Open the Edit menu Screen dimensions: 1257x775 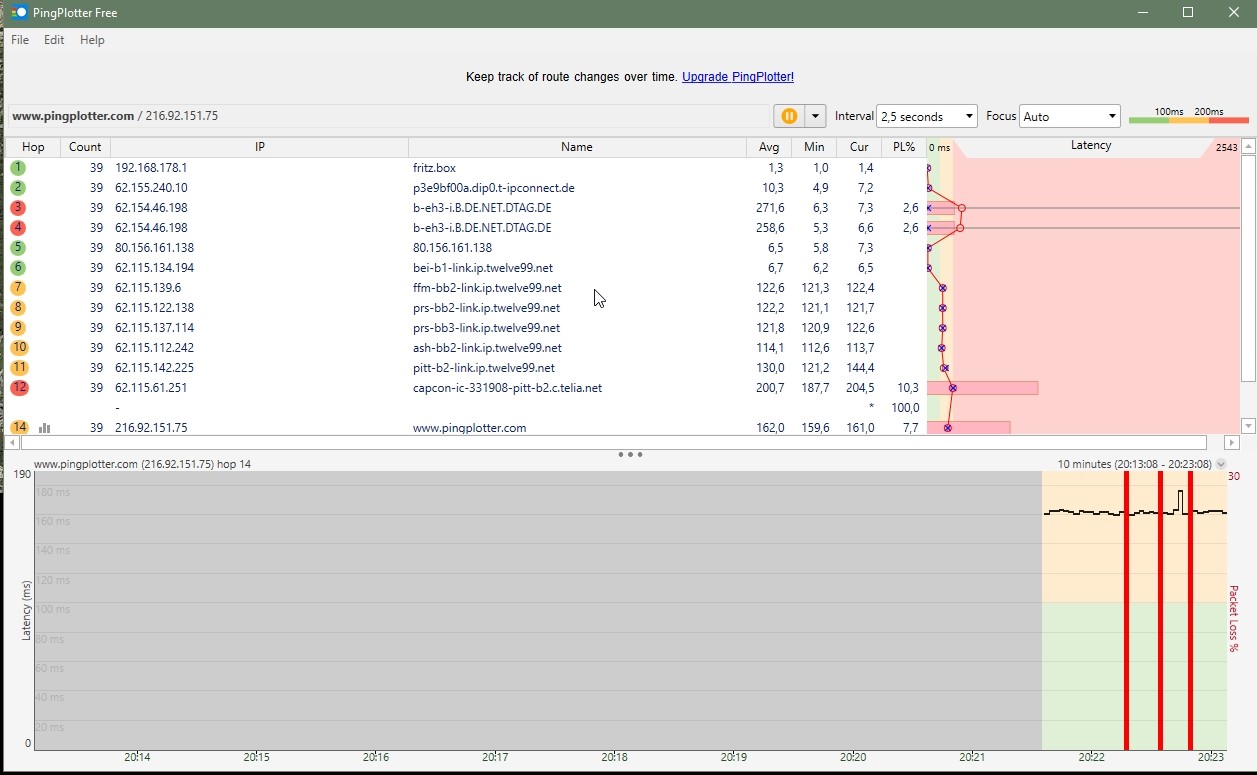(x=54, y=40)
